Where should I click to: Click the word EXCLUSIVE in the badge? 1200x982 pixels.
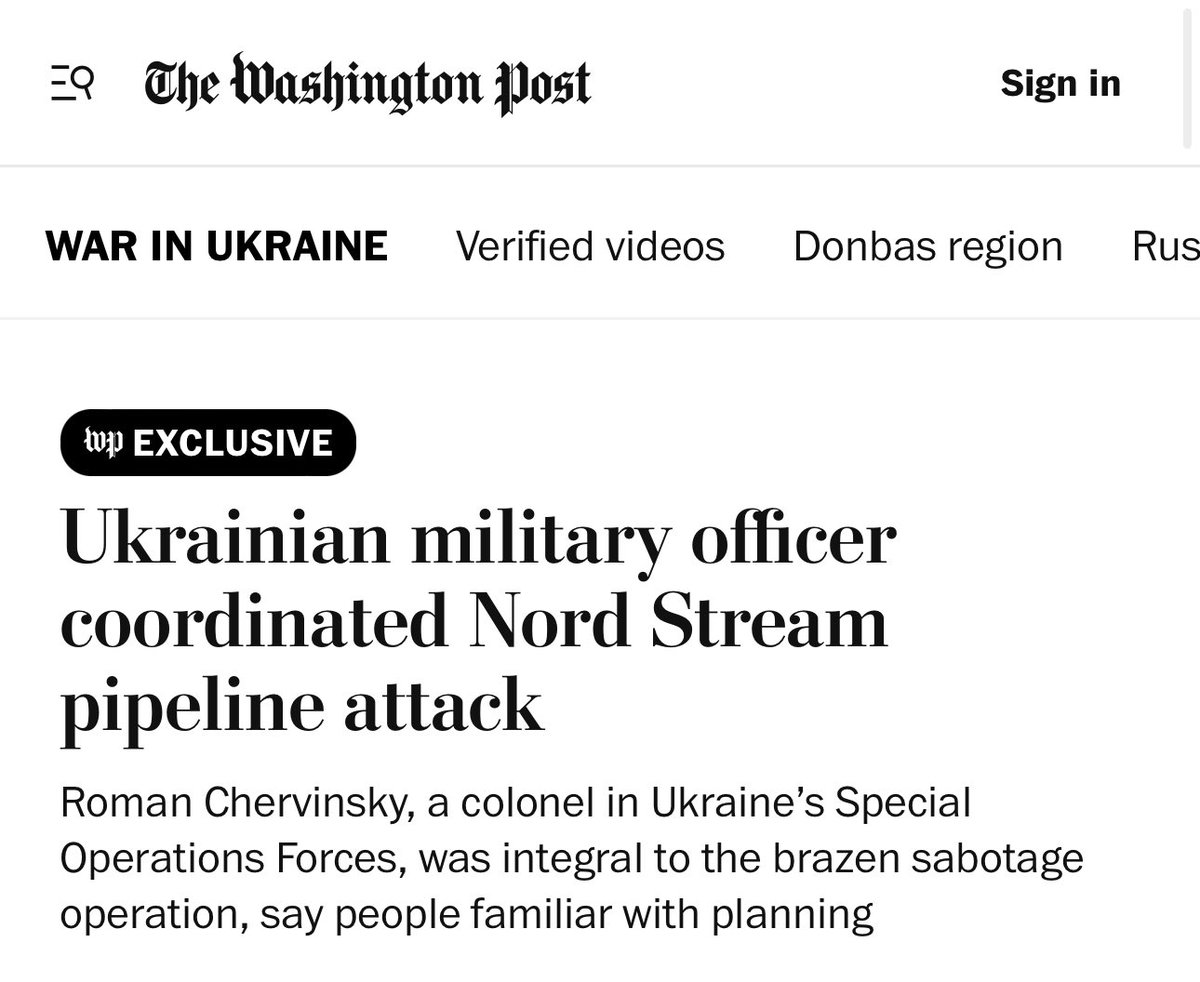(x=232, y=442)
